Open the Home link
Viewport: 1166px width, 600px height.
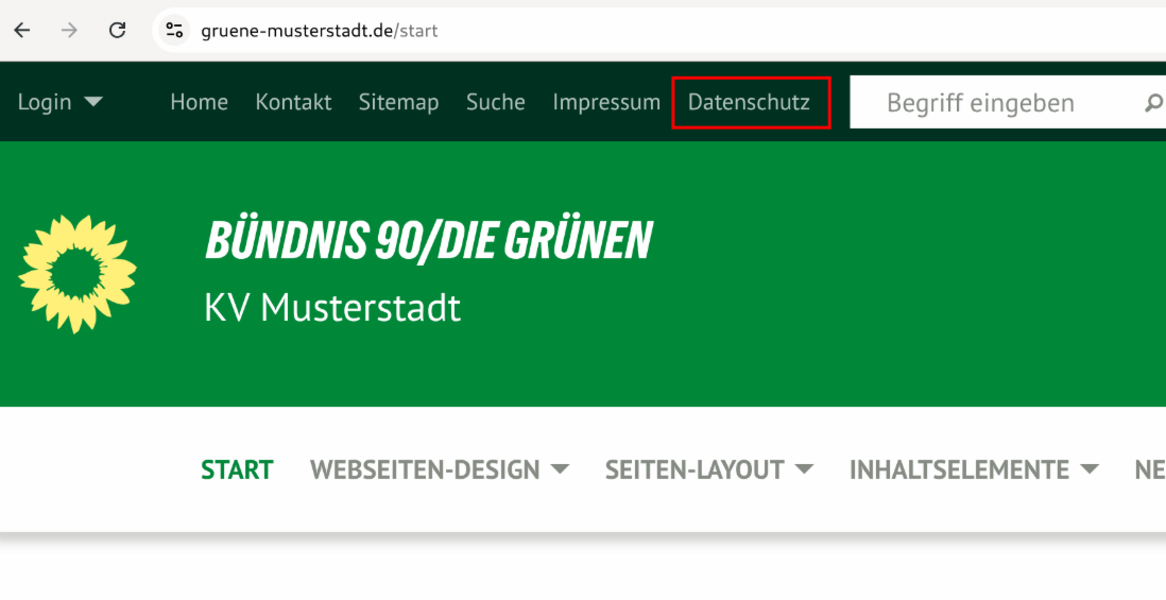[x=199, y=102]
